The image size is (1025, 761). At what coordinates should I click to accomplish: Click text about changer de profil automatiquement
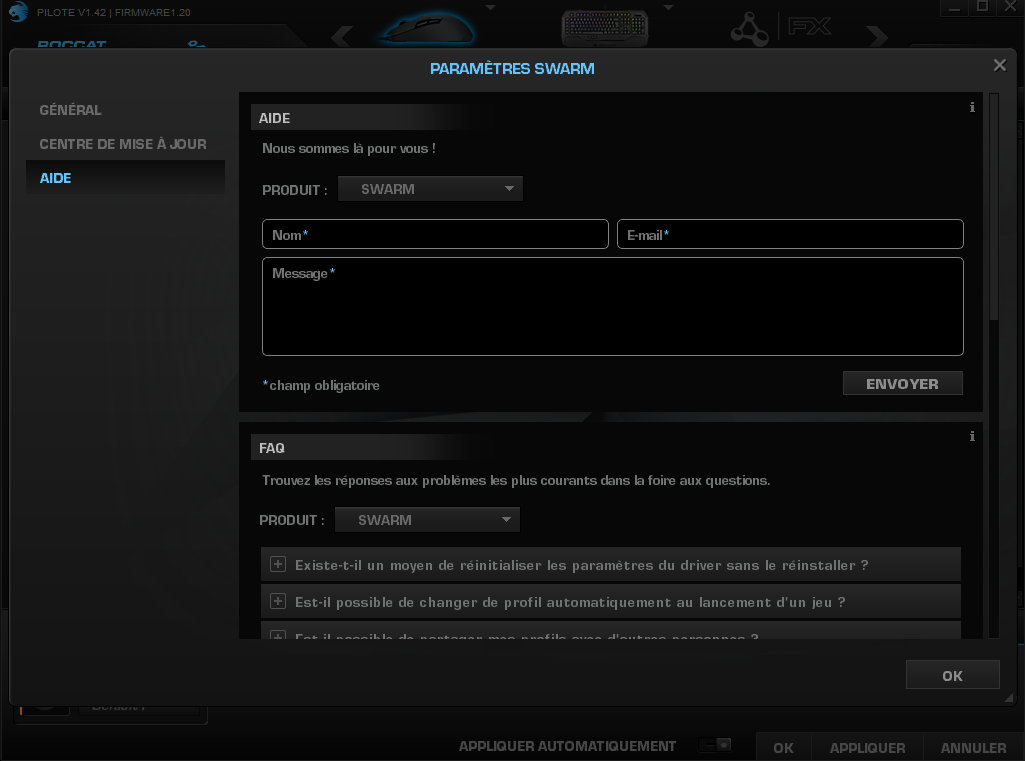(570, 602)
